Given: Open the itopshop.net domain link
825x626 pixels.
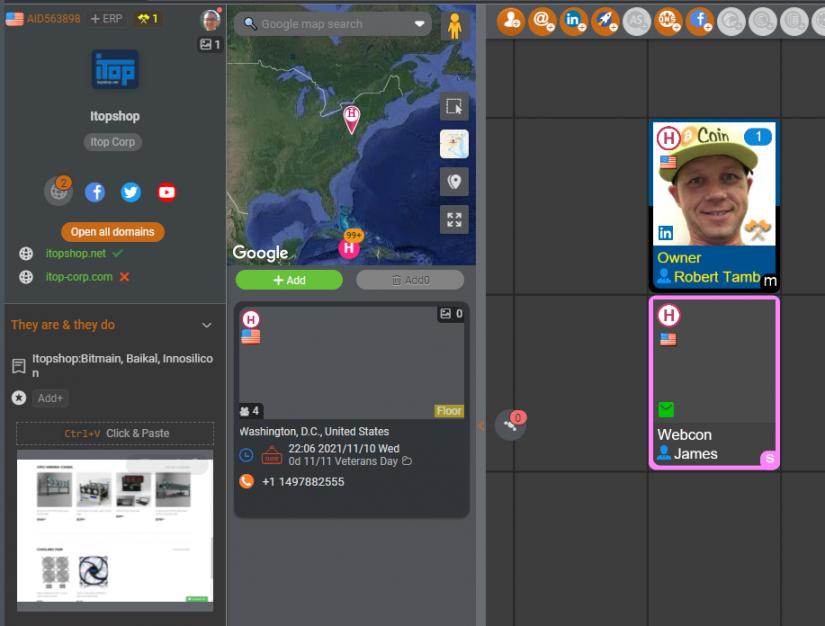Looking at the screenshot, I should coord(76,254).
